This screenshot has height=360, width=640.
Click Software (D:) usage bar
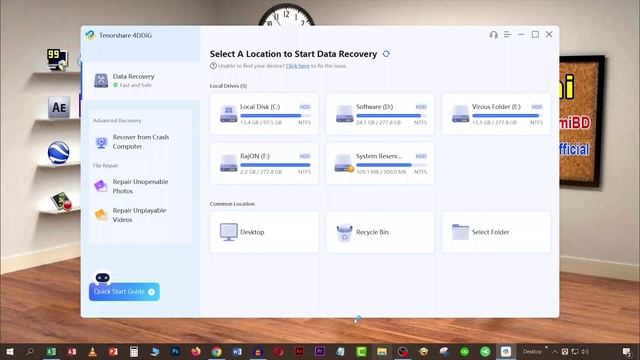[x=391, y=116]
